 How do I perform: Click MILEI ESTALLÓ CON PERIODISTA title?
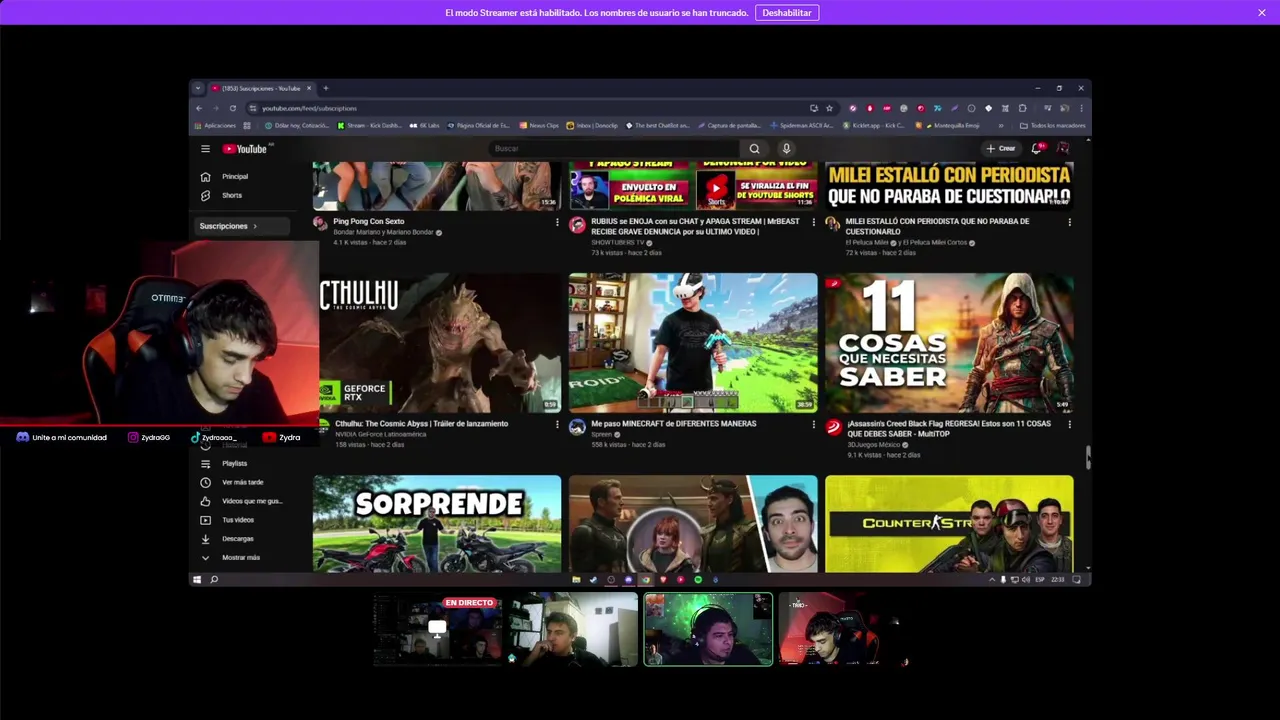point(937,227)
